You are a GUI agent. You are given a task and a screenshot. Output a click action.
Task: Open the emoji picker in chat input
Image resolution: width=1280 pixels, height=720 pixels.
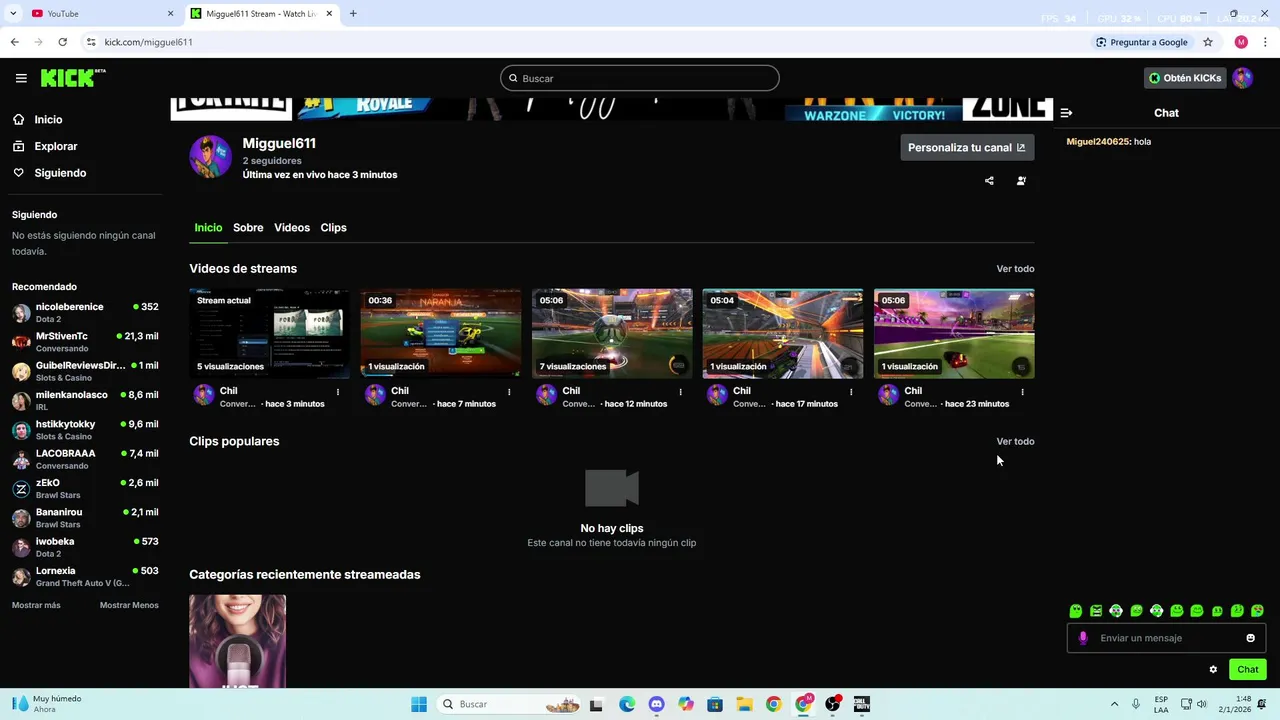coord(1250,638)
